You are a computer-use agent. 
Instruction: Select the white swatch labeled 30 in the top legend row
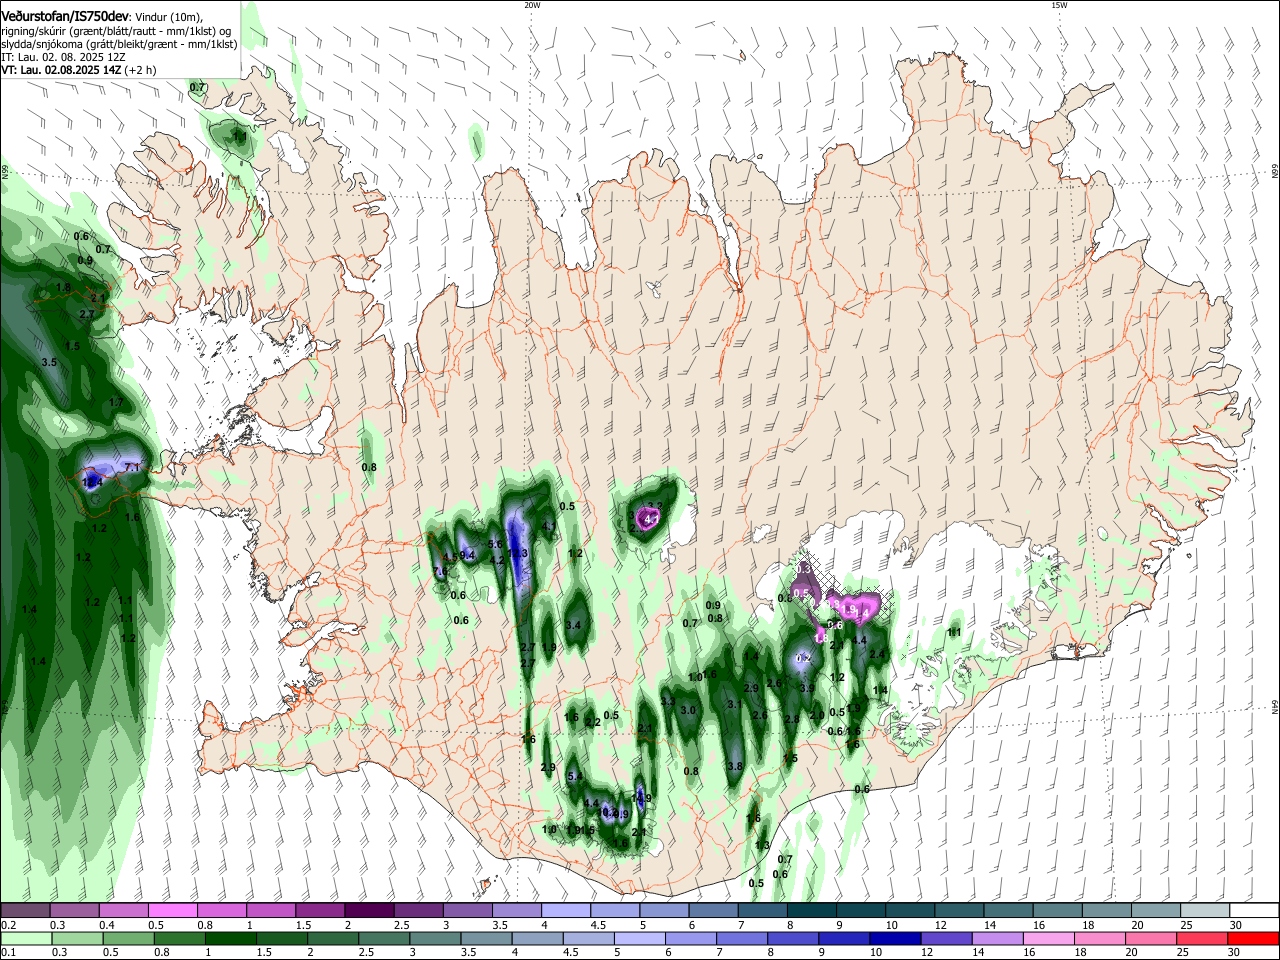click(1254, 911)
